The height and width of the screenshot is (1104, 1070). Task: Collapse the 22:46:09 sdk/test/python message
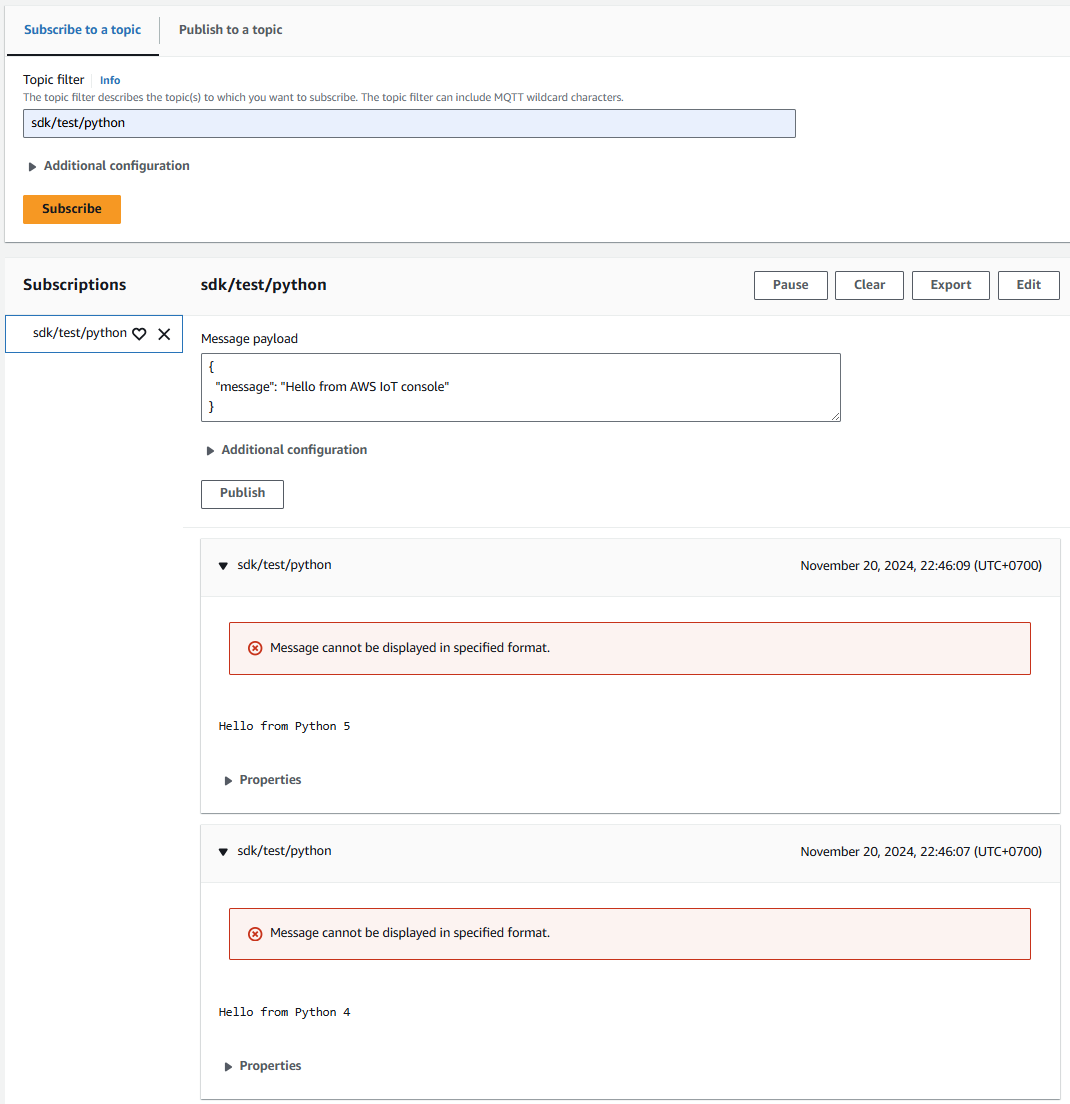tap(223, 566)
